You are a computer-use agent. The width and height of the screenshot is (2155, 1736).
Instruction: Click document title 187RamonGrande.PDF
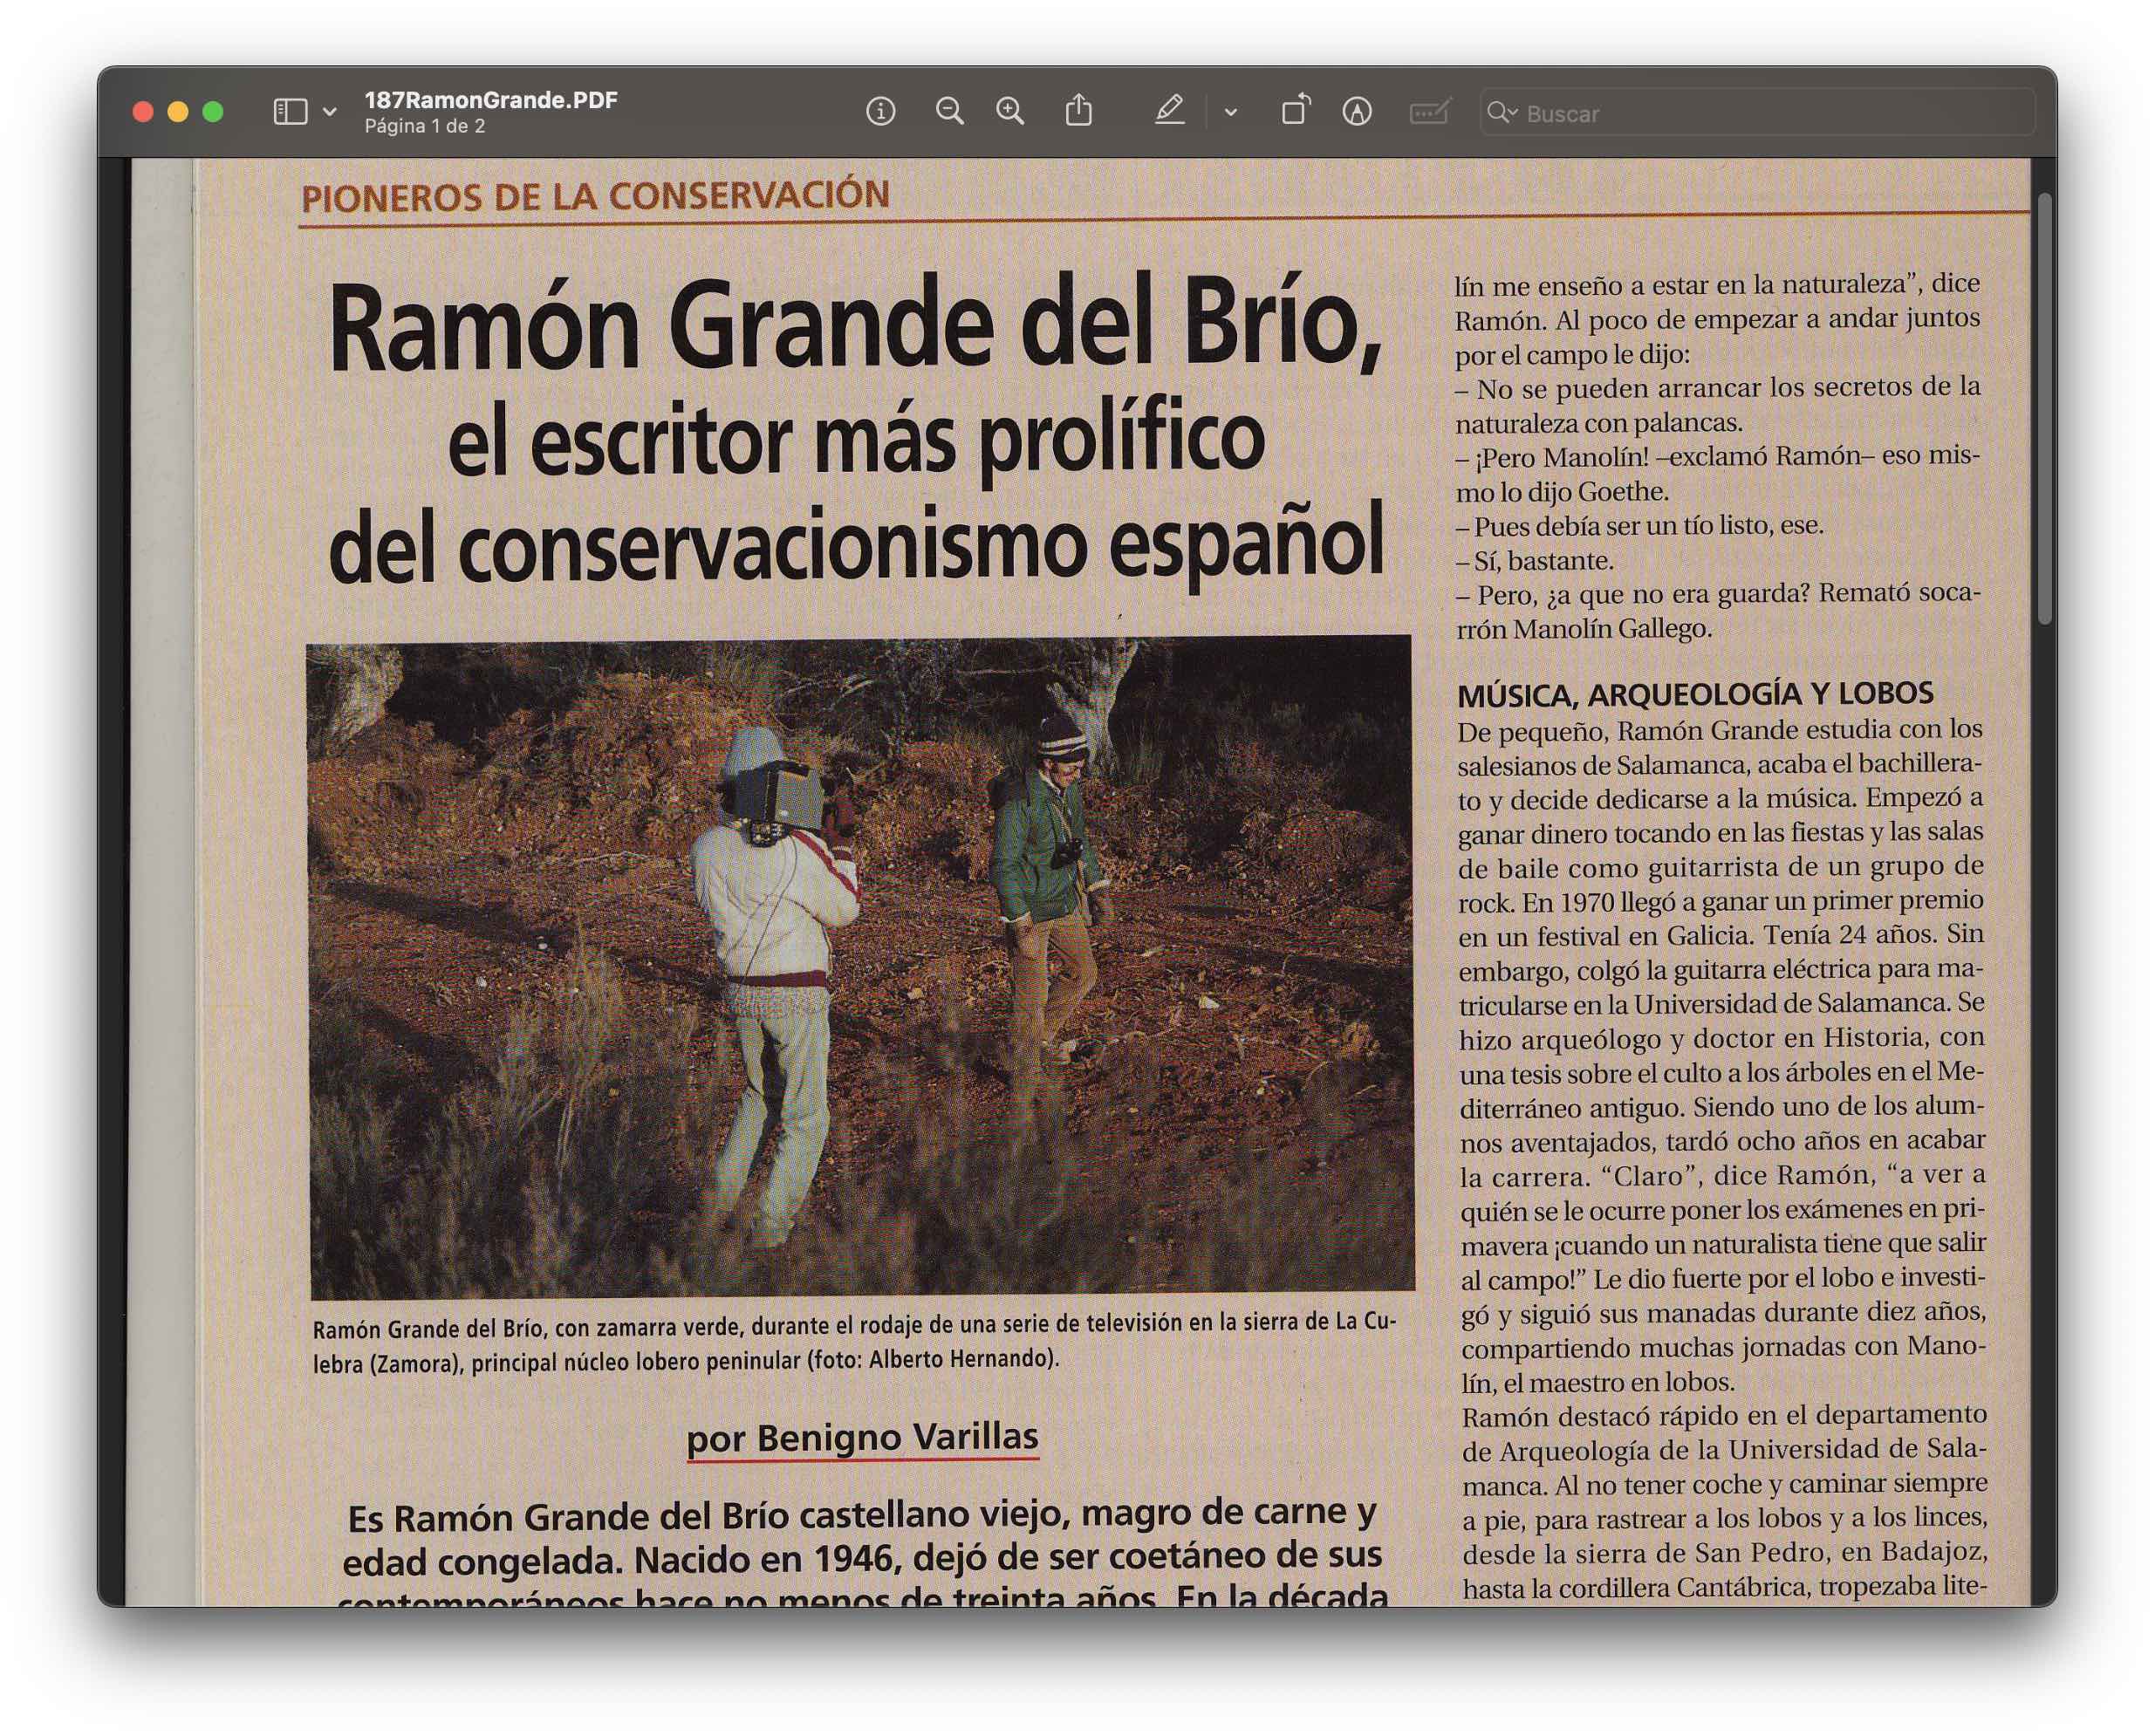(491, 99)
